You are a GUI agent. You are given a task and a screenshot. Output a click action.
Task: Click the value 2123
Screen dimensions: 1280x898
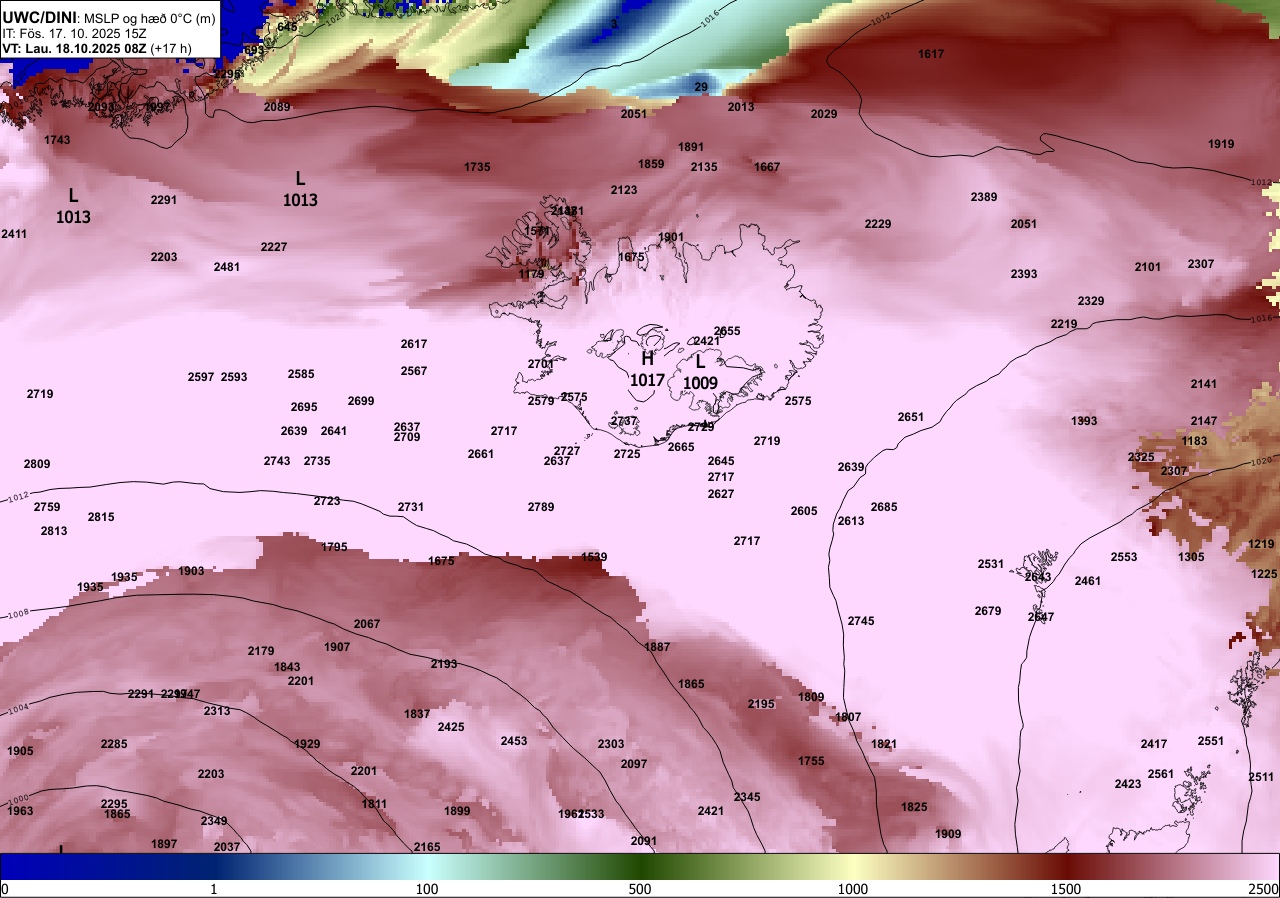click(x=624, y=190)
